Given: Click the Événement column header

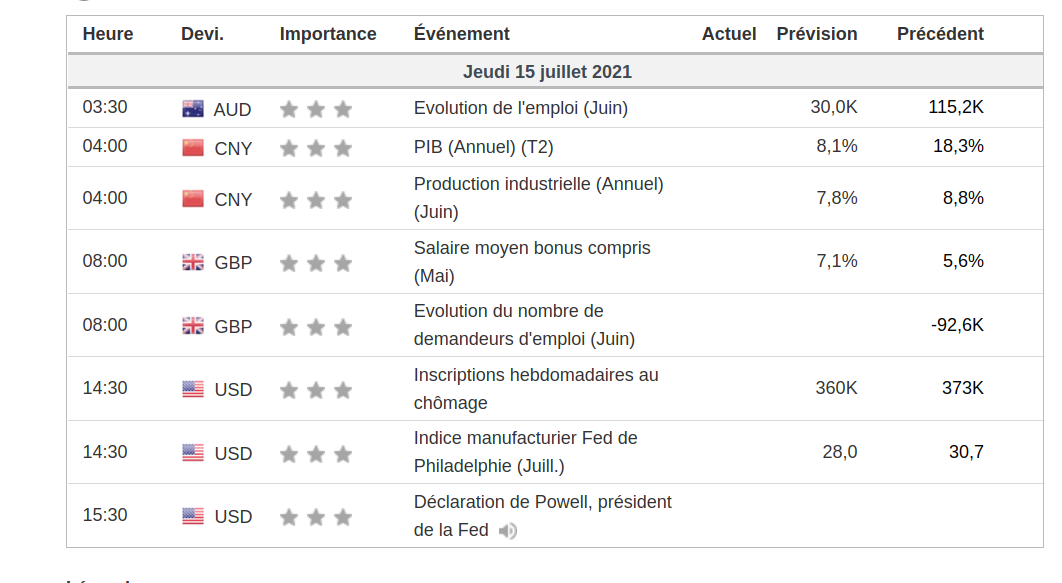Looking at the screenshot, I should pos(461,34).
